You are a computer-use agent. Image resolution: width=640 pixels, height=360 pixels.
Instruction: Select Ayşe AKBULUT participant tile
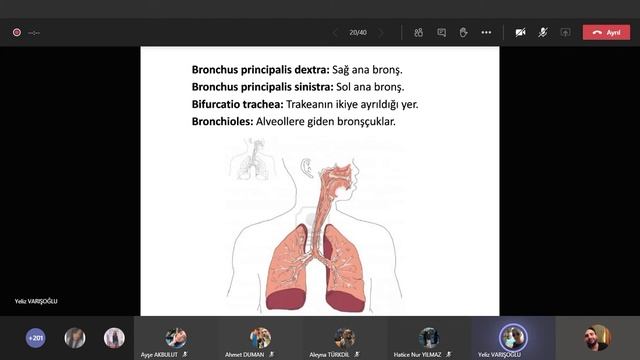point(176,338)
